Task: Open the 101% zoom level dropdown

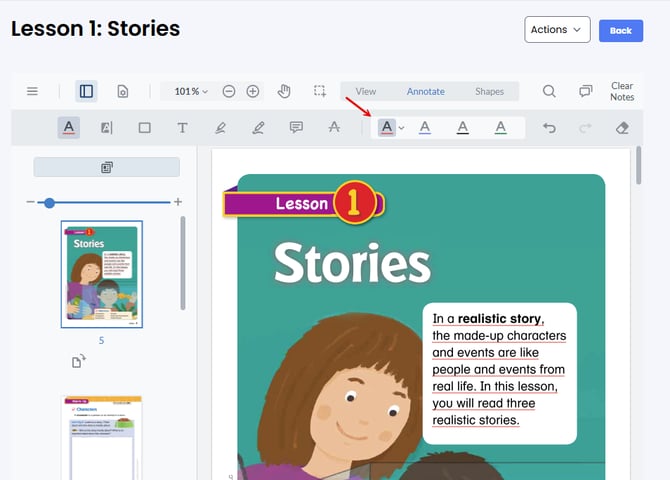Action: [191, 91]
